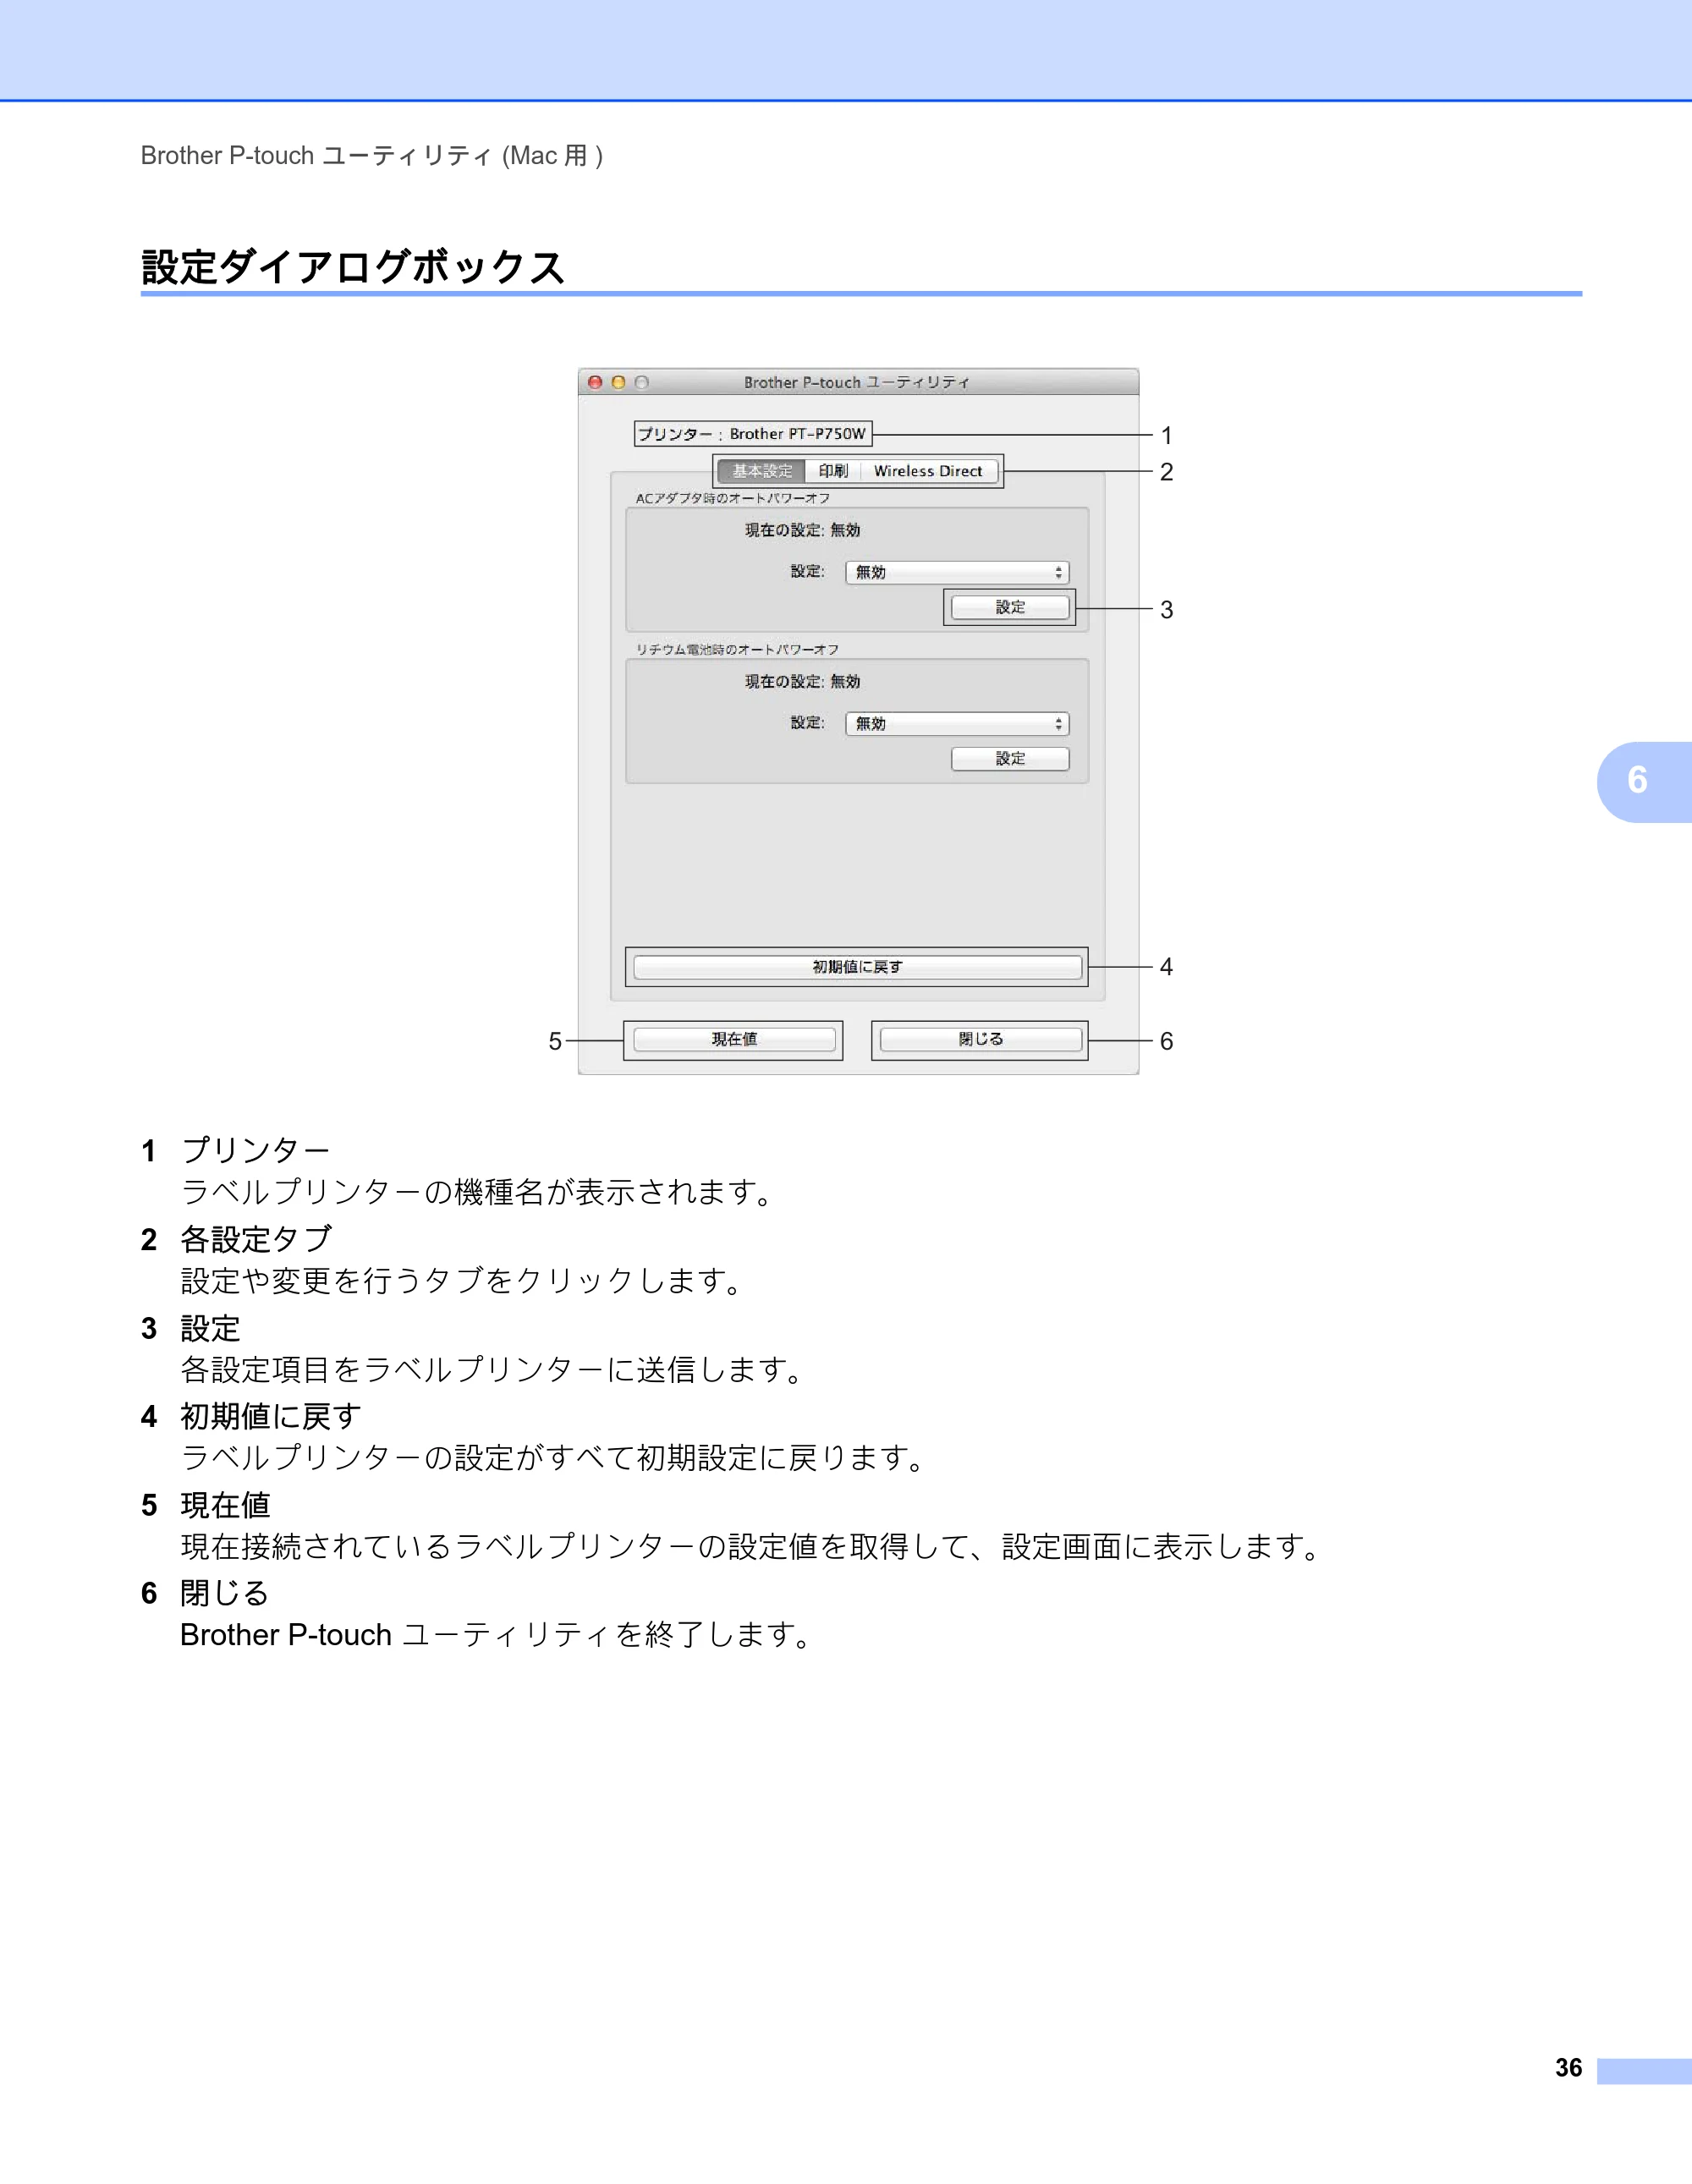
Task: Open the リチウム電池 auto power-off dropdown
Action: (x=957, y=723)
